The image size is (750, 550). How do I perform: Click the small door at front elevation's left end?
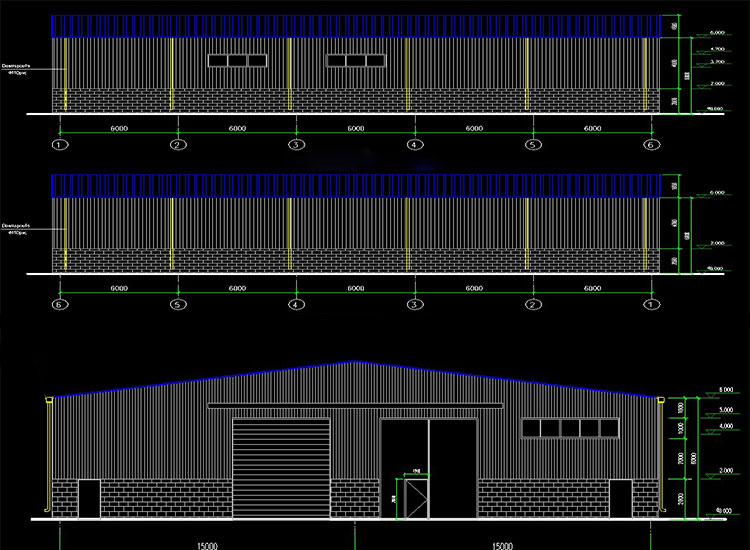89,499
